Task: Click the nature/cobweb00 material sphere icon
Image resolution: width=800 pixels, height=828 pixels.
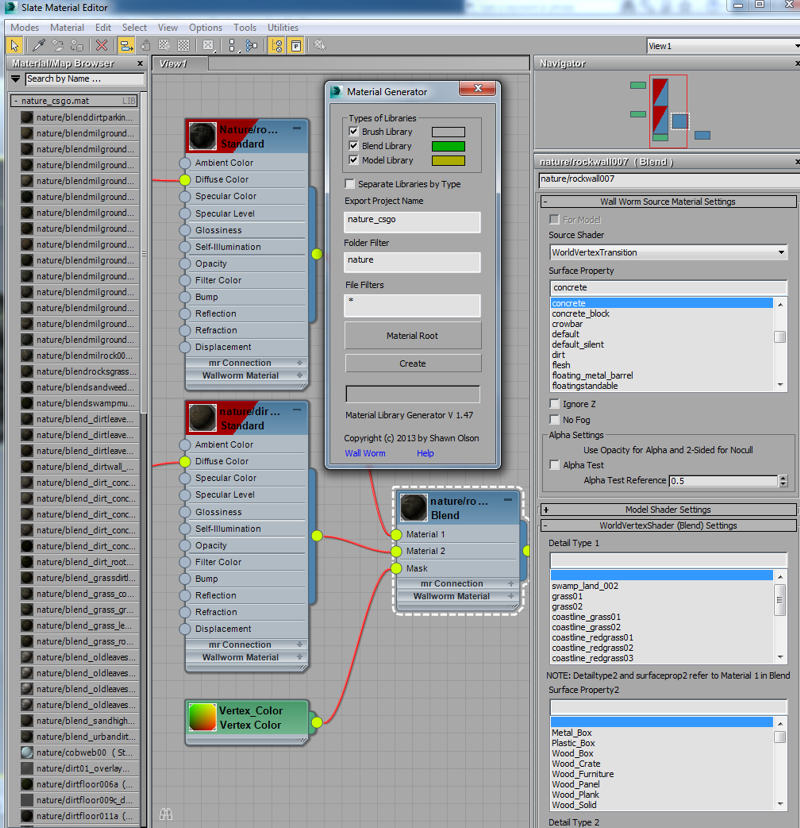Action: click(27, 752)
